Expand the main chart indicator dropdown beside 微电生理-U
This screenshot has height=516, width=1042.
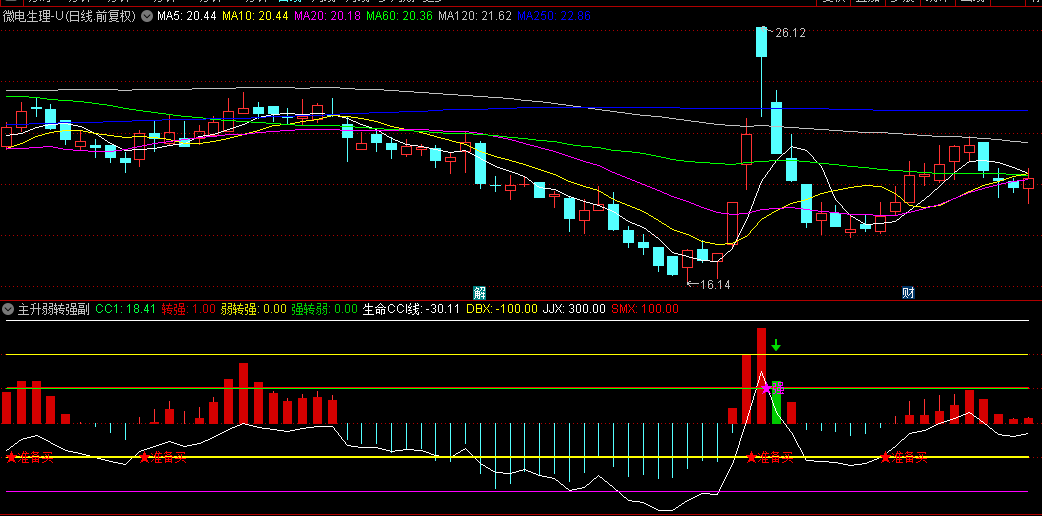pos(146,16)
